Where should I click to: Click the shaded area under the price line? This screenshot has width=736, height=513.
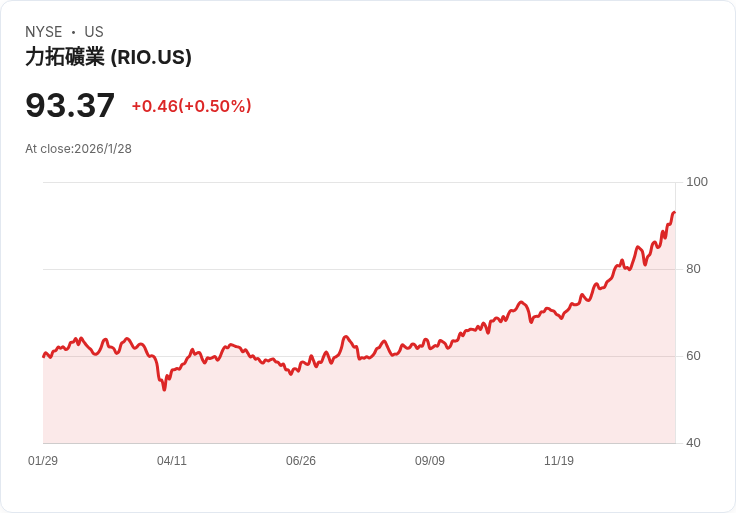pyautogui.click(x=359, y=404)
